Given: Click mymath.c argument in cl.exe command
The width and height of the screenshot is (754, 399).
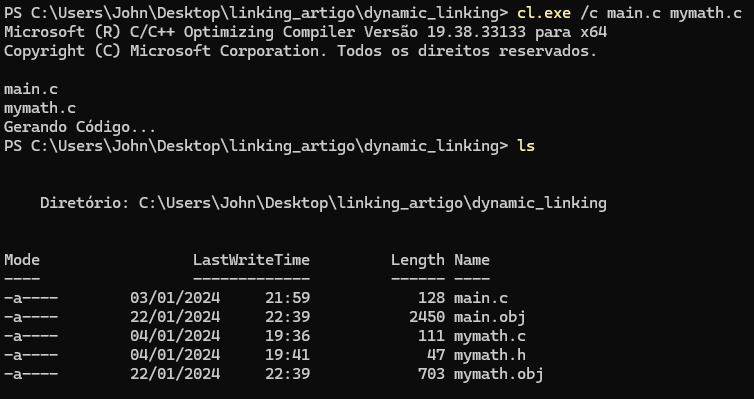Looking at the screenshot, I should 706,13.
